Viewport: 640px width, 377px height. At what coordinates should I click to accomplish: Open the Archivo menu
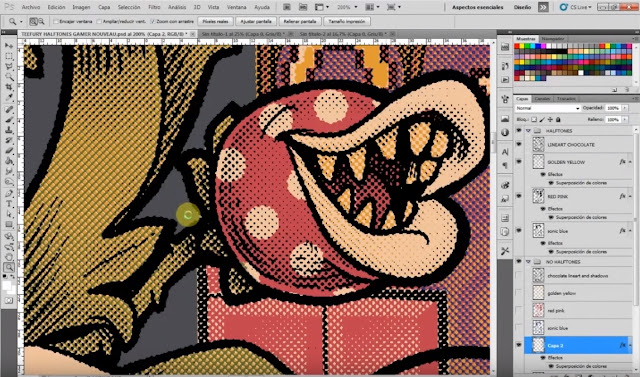point(31,7)
